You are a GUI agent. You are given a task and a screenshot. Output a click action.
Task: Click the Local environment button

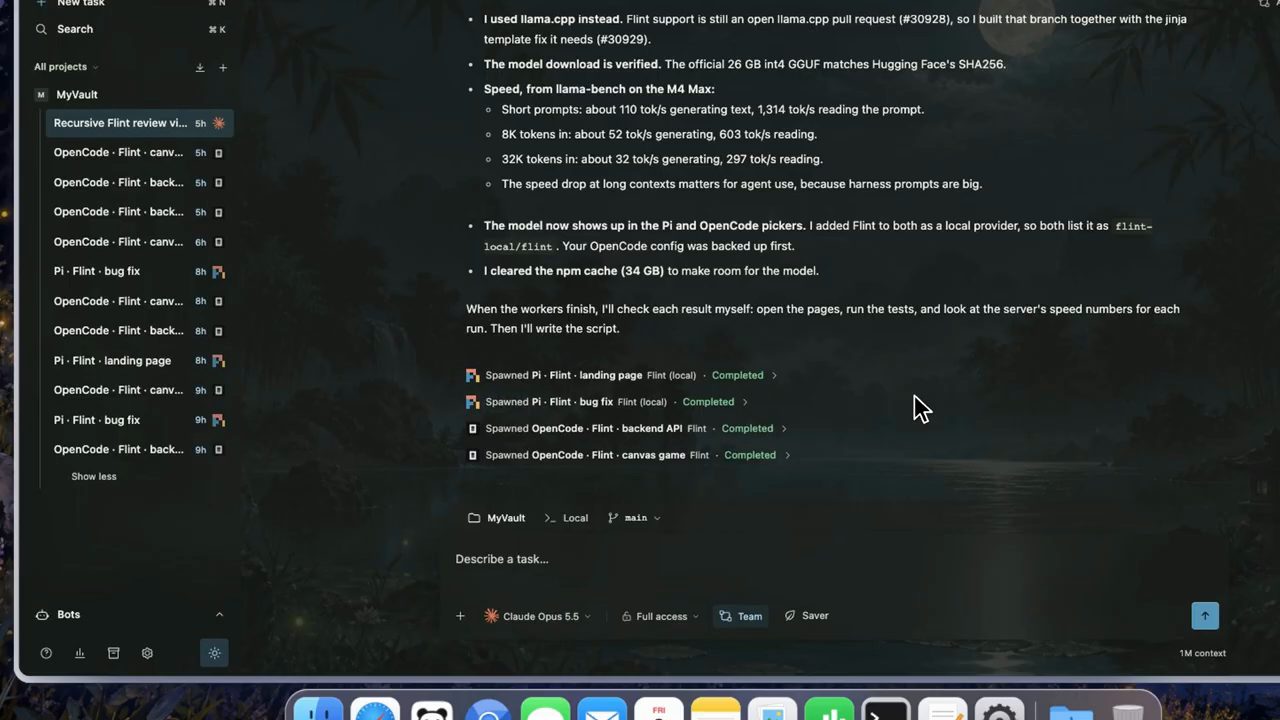[566, 518]
